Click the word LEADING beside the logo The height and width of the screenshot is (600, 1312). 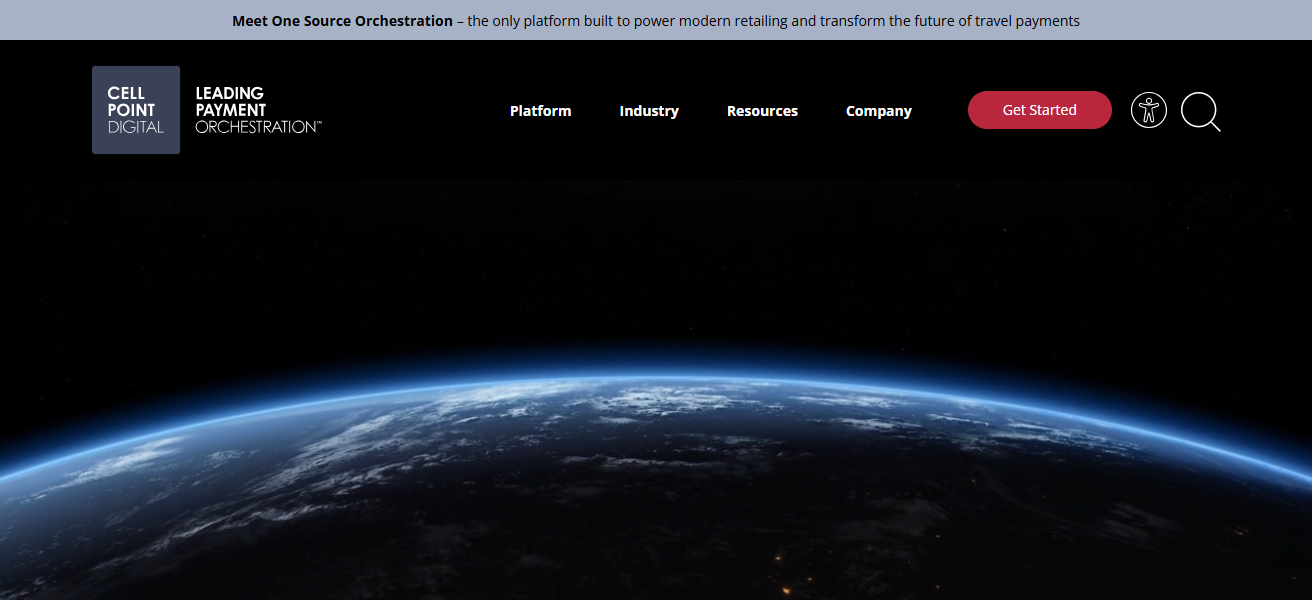click(x=230, y=93)
